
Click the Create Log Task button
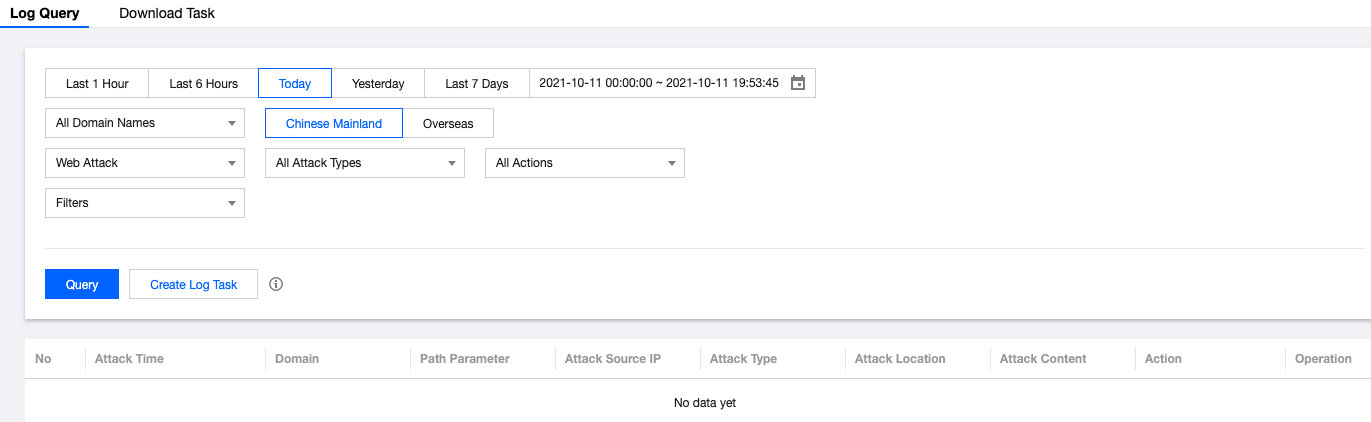click(x=194, y=284)
